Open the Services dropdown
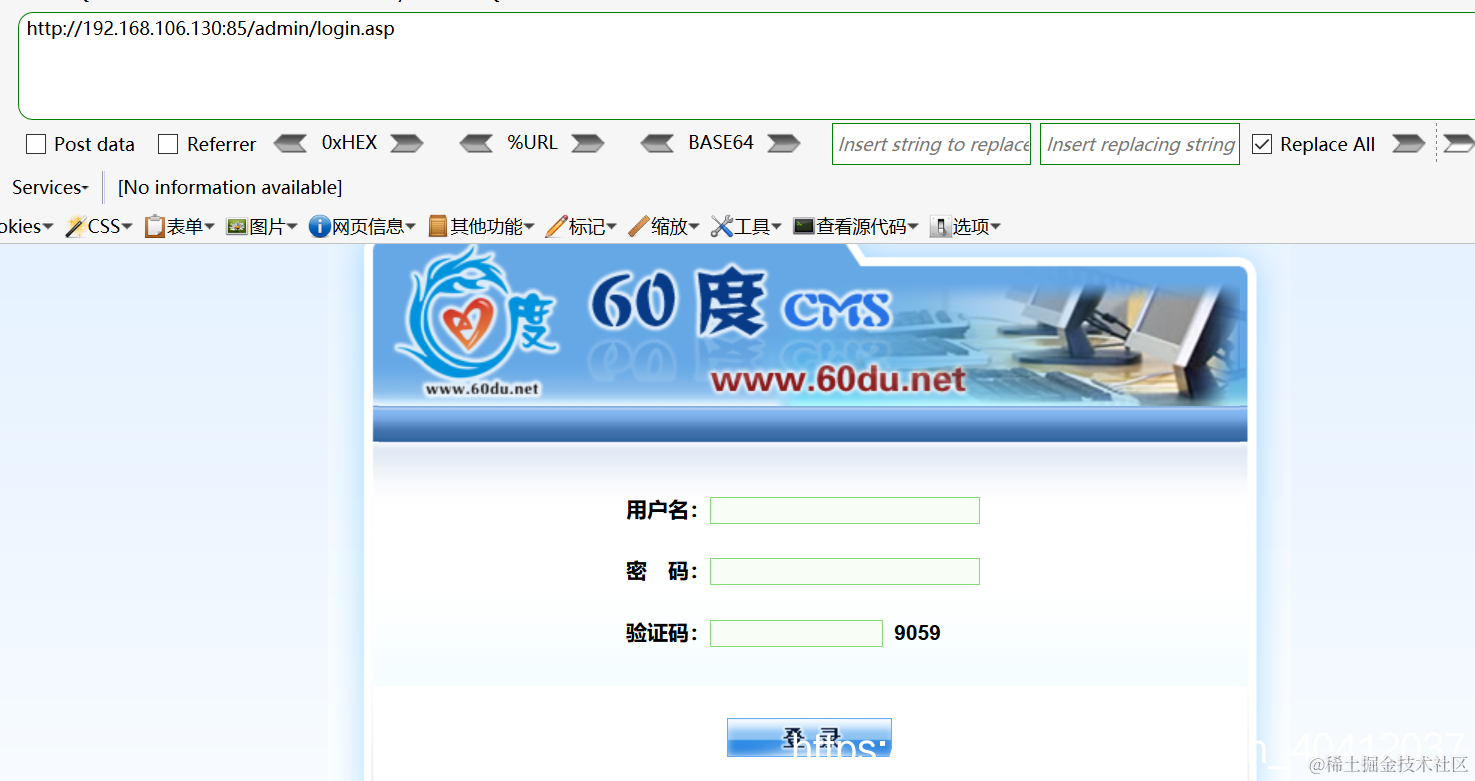Screen dimensions: 1475x781 (x=50, y=187)
